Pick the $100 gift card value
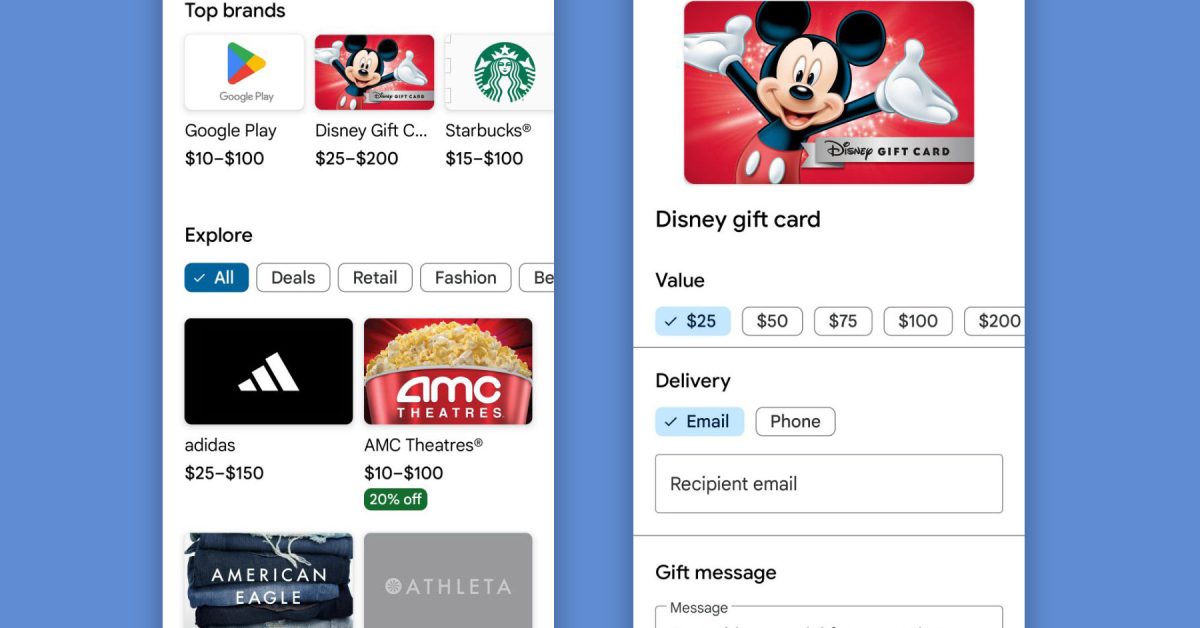Image resolution: width=1200 pixels, height=628 pixels. [918, 321]
